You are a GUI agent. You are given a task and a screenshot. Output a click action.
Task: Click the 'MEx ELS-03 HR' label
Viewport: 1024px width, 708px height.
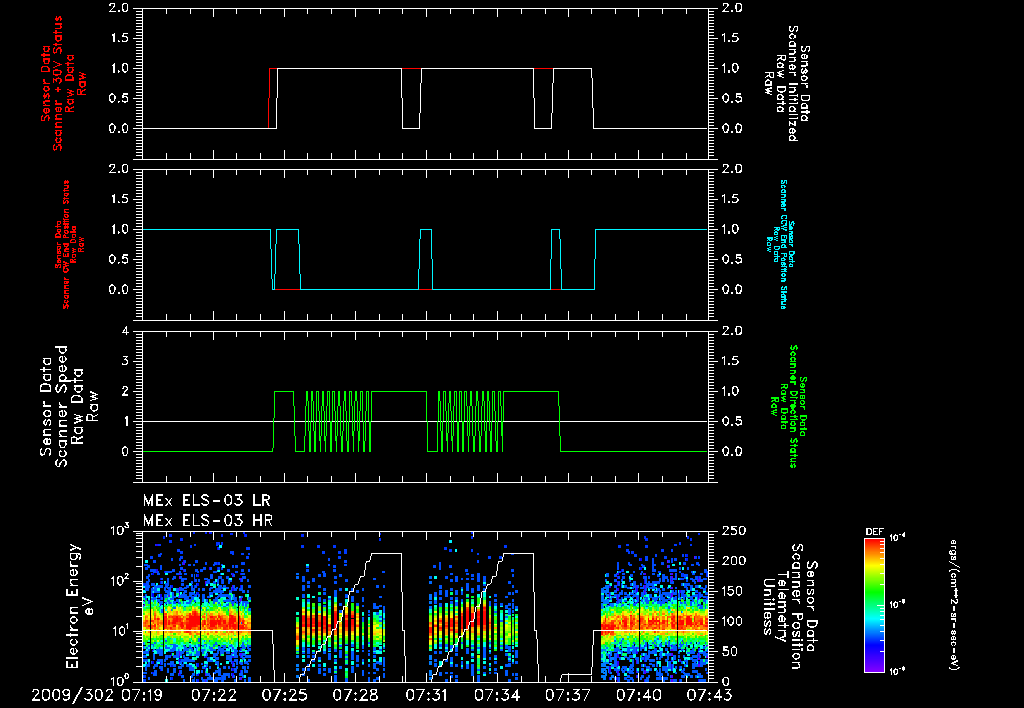[x=208, y=521]
